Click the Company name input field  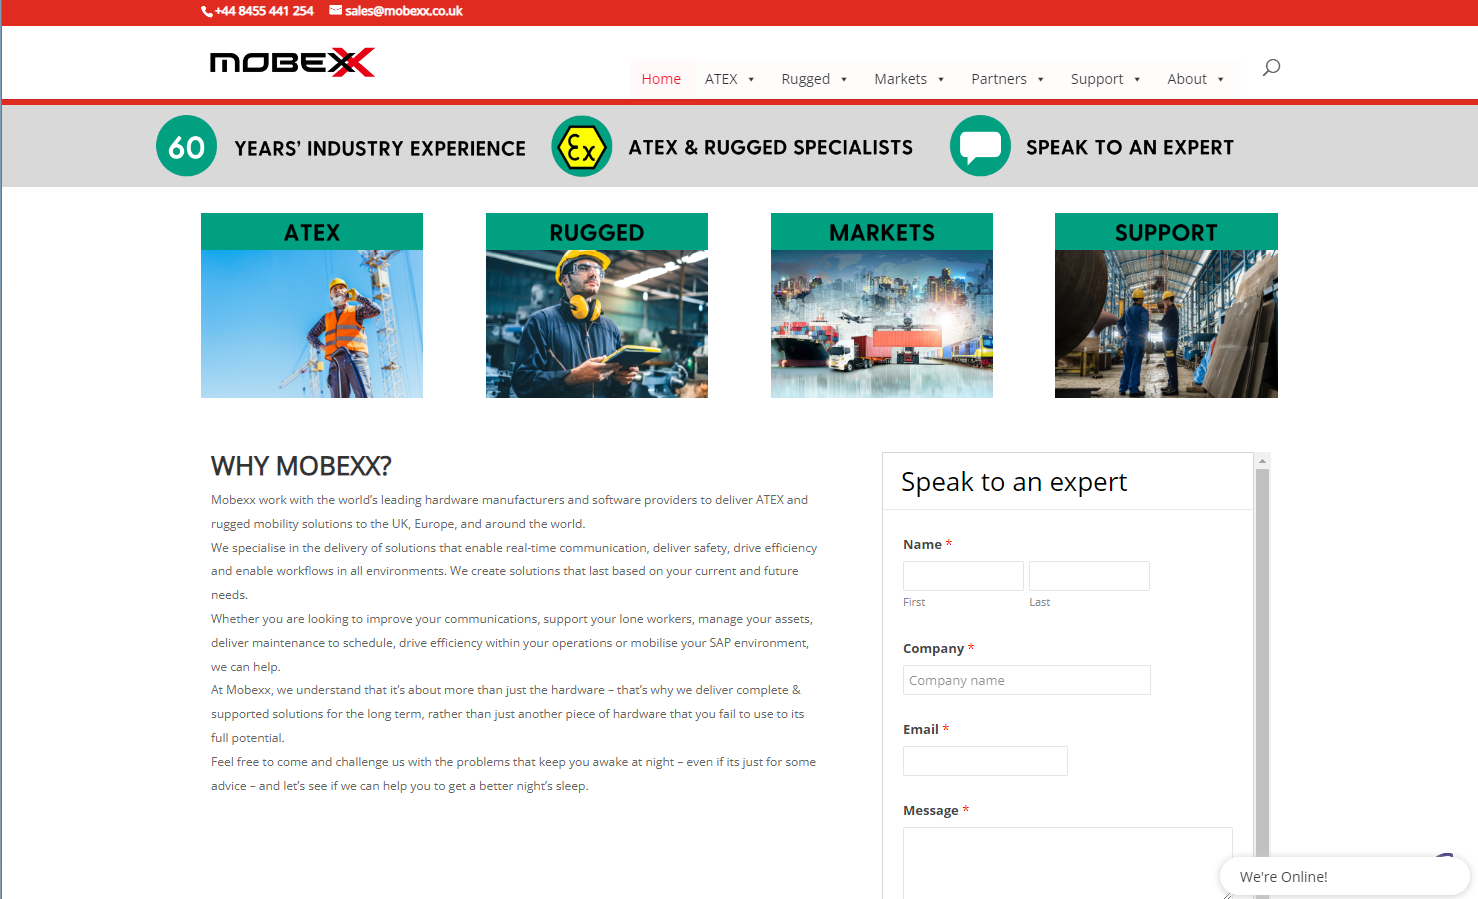click(x=1026, y=680)
